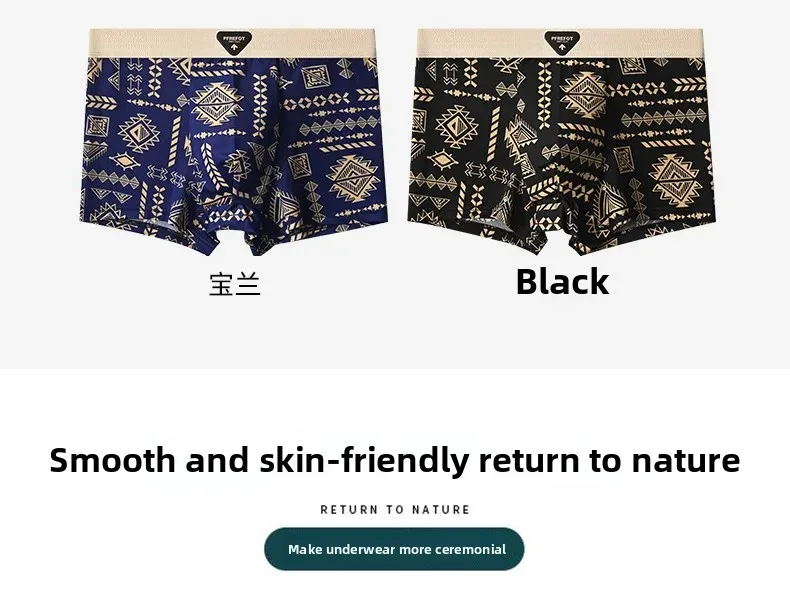This screenshot has width=790, height=591.
Task: Click the PFREFOT logo badge on blue boxers
Action: (234, 43)
